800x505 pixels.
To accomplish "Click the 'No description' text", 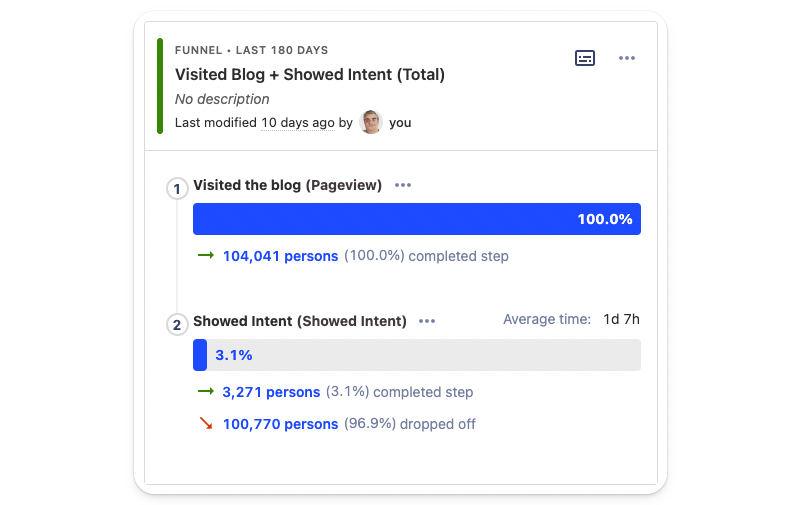I will [x=222, y=99].
